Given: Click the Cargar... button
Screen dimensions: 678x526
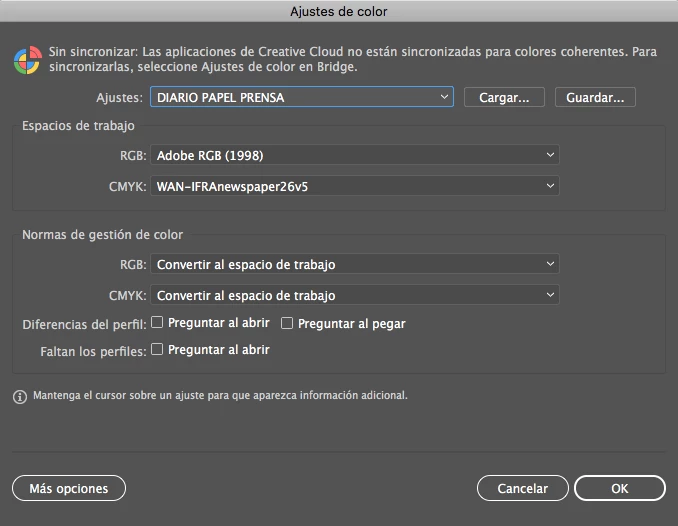Looking at the screenshot, I should pyautogui.click(x=504, y=97).
